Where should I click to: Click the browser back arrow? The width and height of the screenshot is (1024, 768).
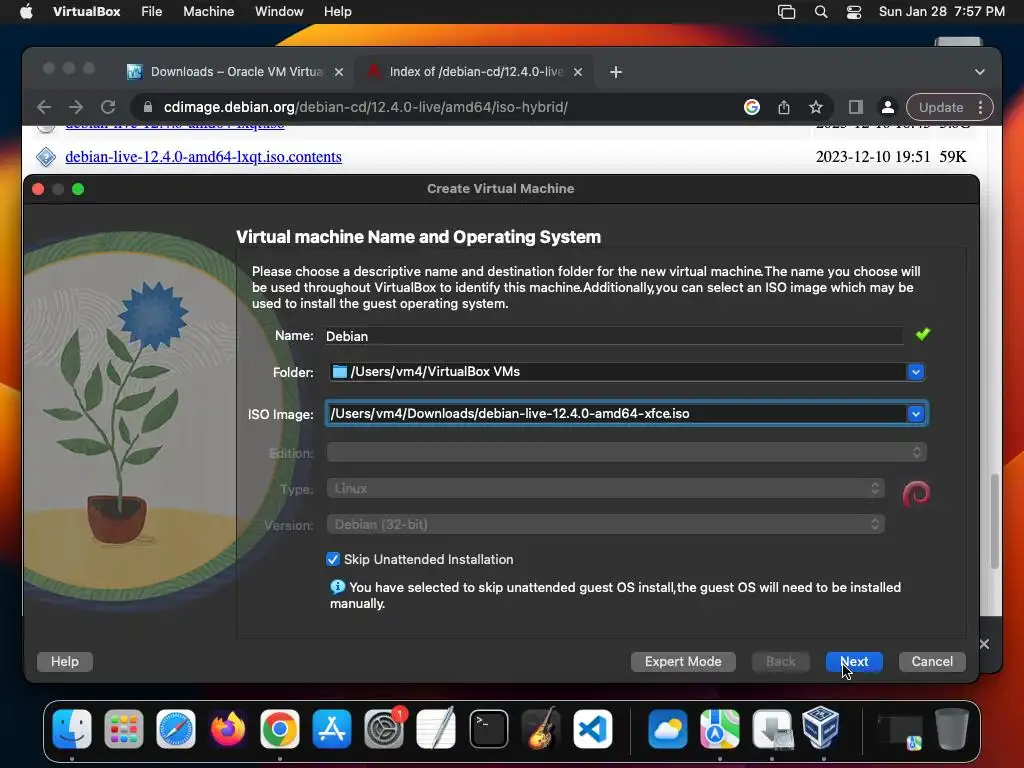(44, 107)
